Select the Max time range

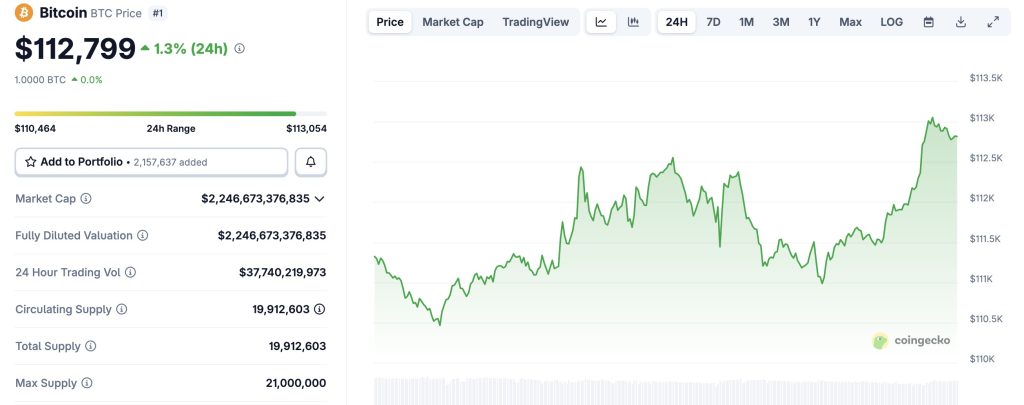click(x=850, y=22)
